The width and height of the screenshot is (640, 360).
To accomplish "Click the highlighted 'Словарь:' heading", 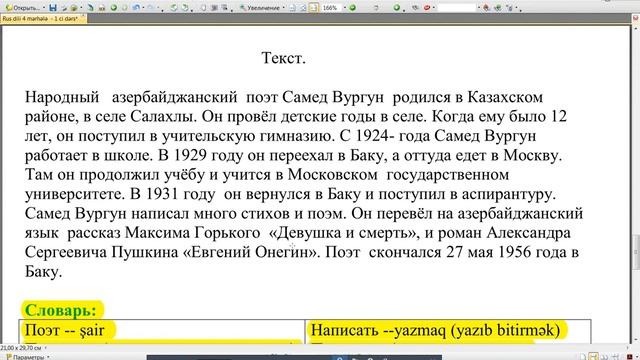I will [61, 310].
